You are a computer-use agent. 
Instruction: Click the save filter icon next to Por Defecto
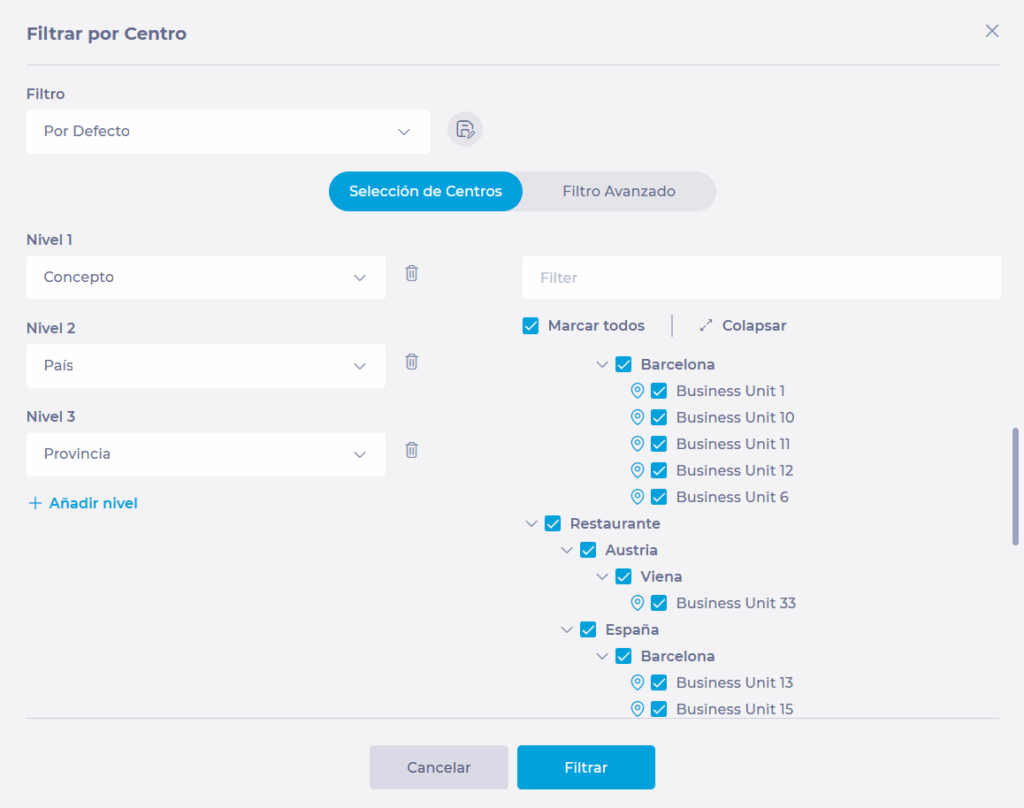464,130
